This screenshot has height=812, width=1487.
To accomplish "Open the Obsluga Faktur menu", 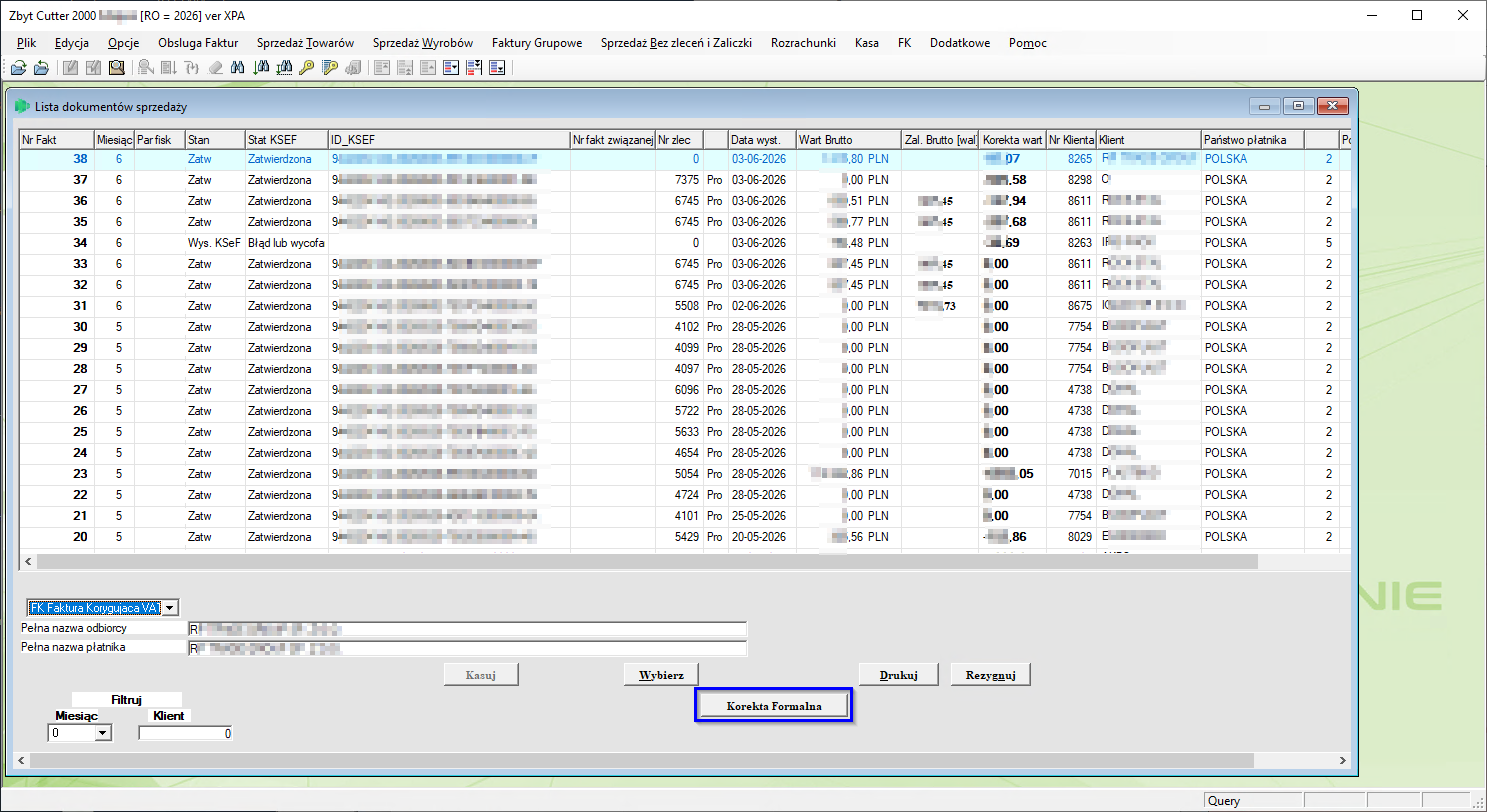I will [198, 43].
